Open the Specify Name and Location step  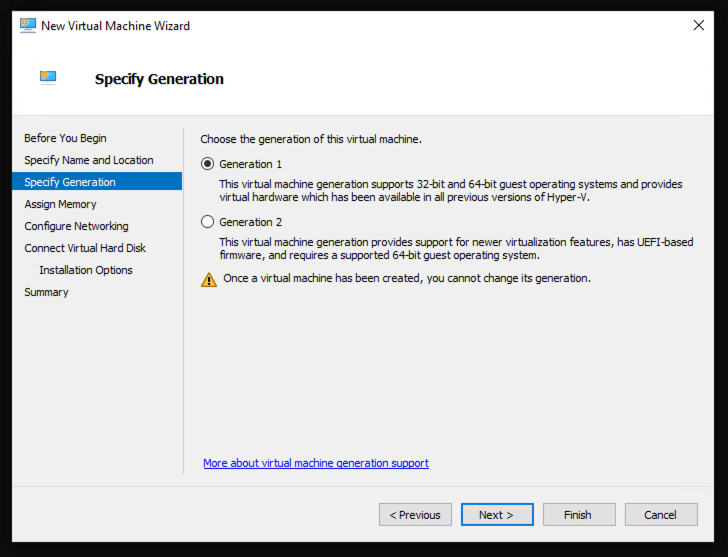pyautogui.click(x=89, y=160)
